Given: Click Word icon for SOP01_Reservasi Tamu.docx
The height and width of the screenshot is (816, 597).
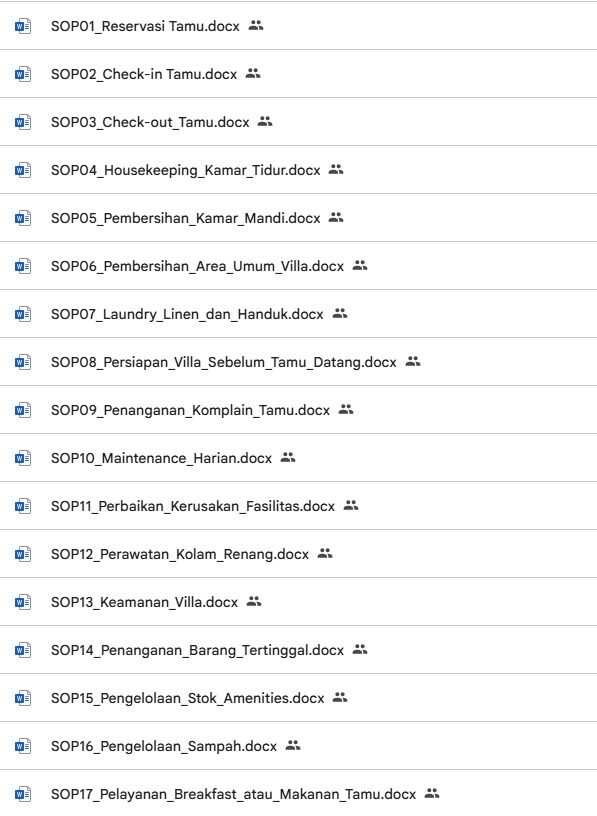Looking at the screenshot, I should pyautogui.click(x=23, y=26).
